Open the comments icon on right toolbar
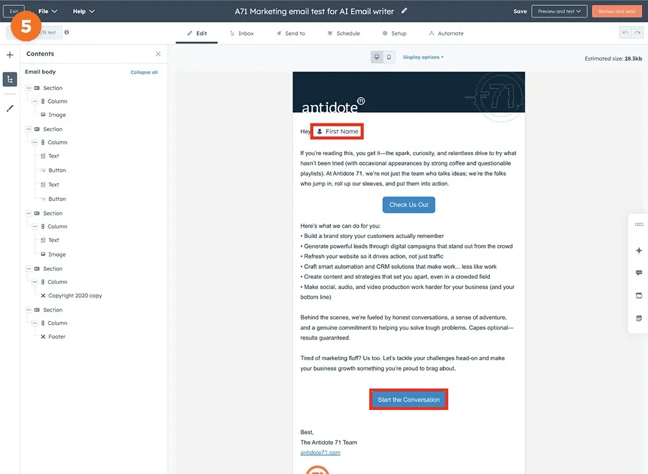This screenshot has width=648, height=474. [639, 273]
